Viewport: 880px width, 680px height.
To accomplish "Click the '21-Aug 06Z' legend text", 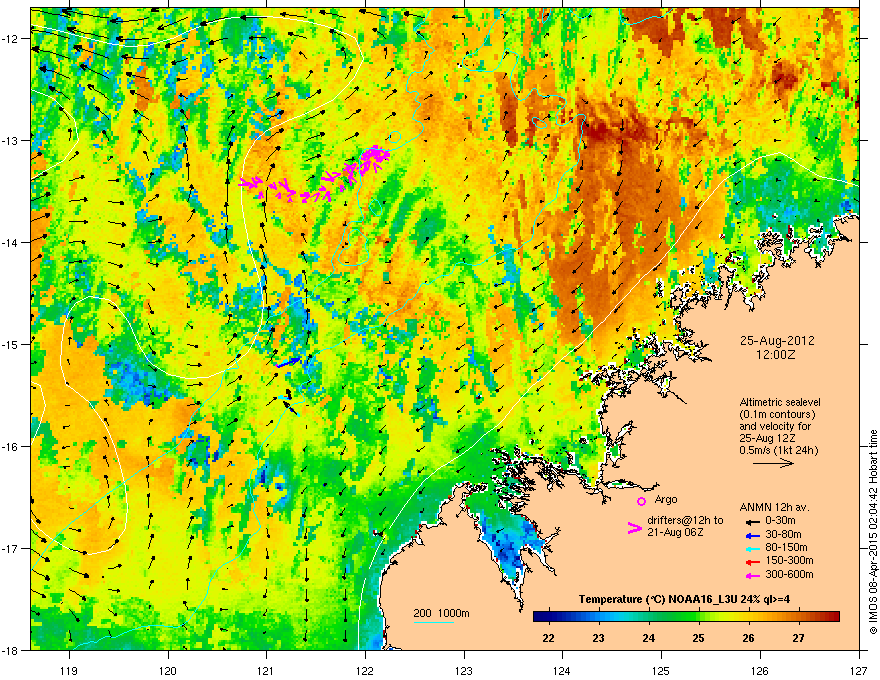I will [675, 532].
